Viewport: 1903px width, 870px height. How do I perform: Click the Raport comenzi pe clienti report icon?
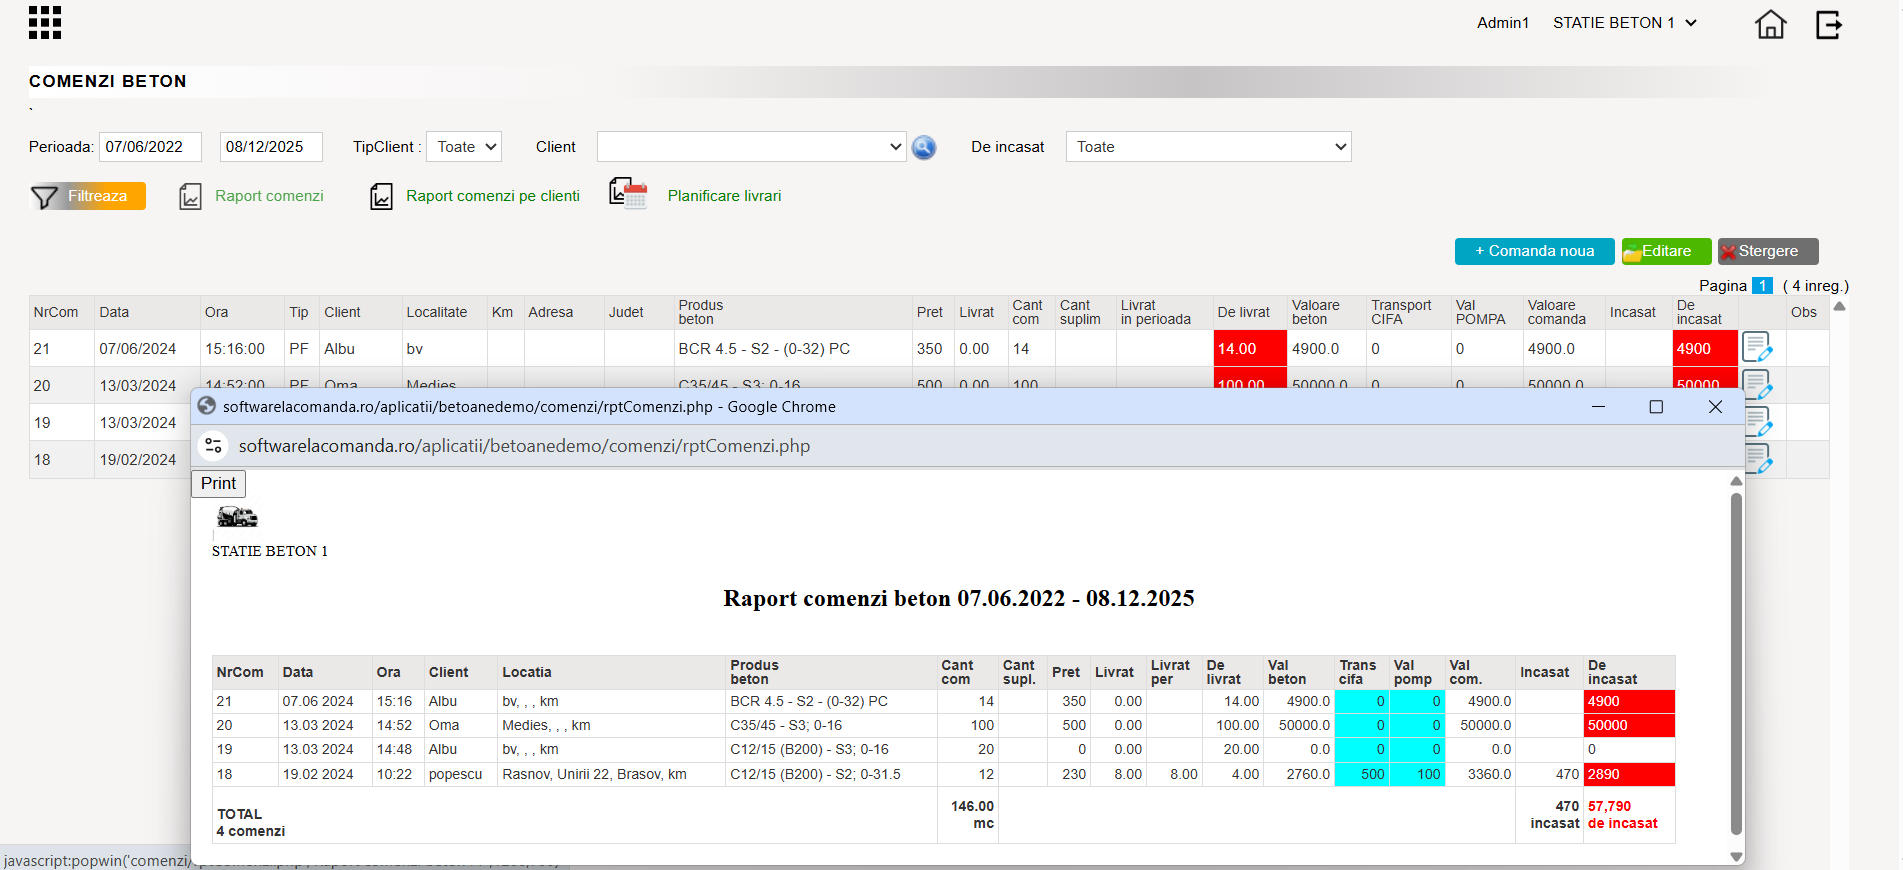[x=381, y=196]
